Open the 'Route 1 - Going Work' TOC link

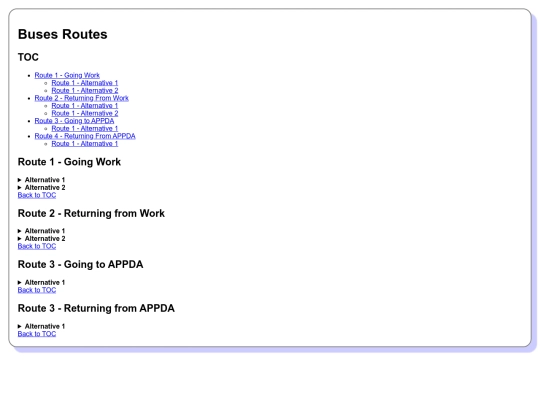click(67, 75)
